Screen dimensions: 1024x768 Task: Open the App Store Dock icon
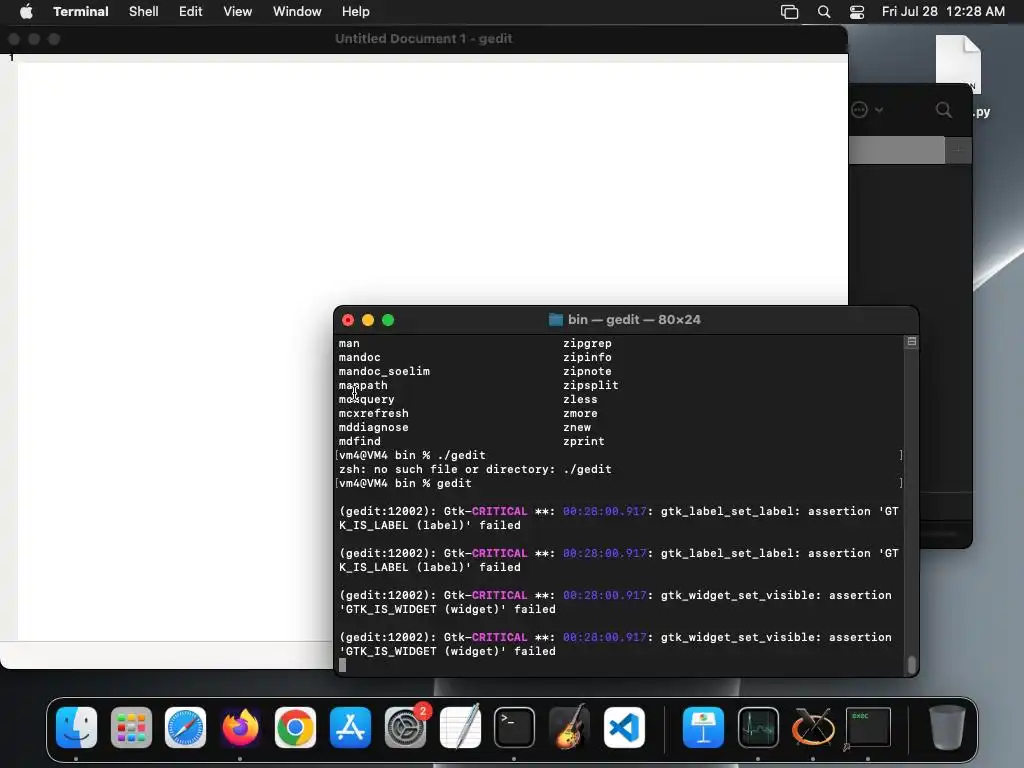(350, 727)
